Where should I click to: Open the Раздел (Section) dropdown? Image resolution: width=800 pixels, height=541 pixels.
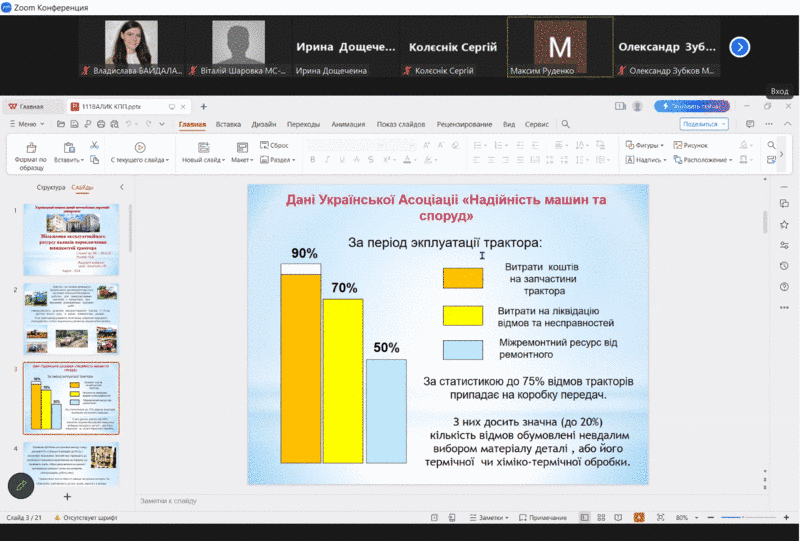click(278, 160)
